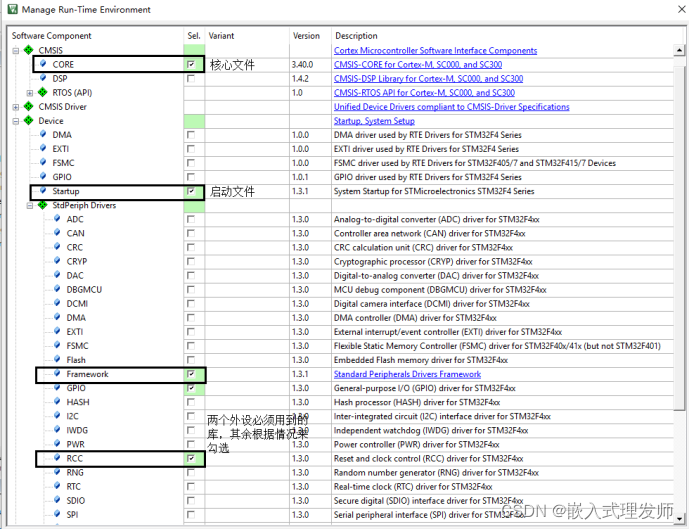The image size is (689, 529).
Task: Close the Manage Run-Time Environment window
Action: (x=681, y=9)
